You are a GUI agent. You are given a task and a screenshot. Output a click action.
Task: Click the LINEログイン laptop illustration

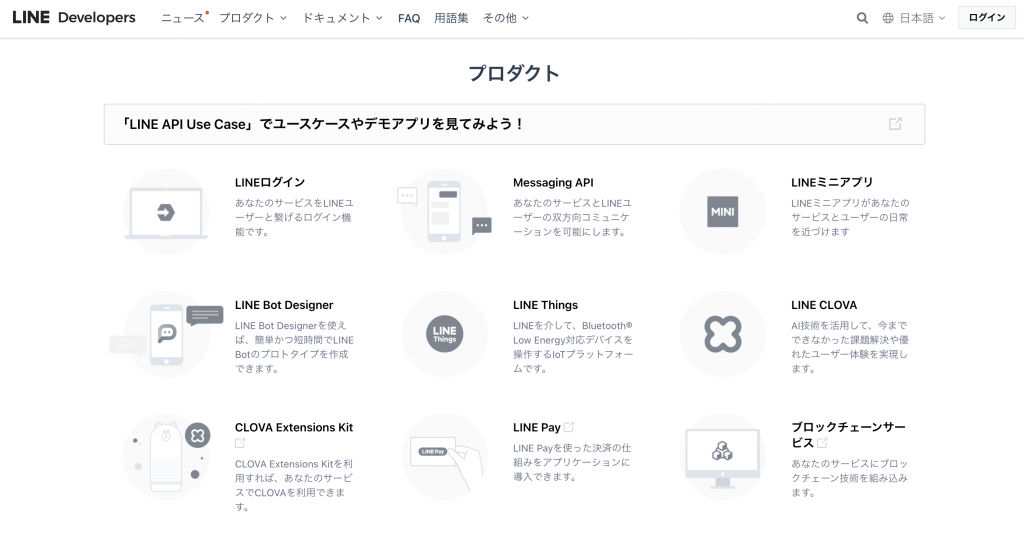tap(166, 212)
